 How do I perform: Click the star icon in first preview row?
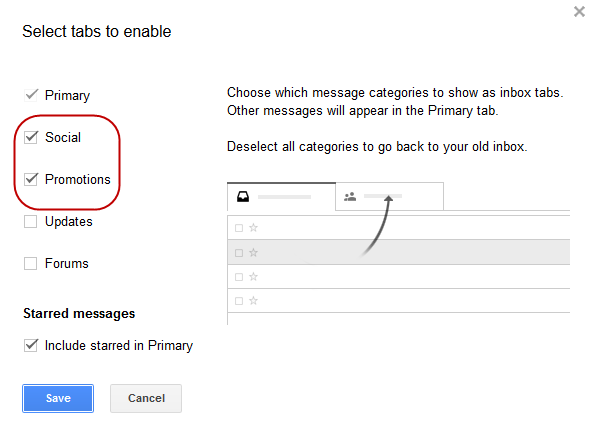[254, 228]
